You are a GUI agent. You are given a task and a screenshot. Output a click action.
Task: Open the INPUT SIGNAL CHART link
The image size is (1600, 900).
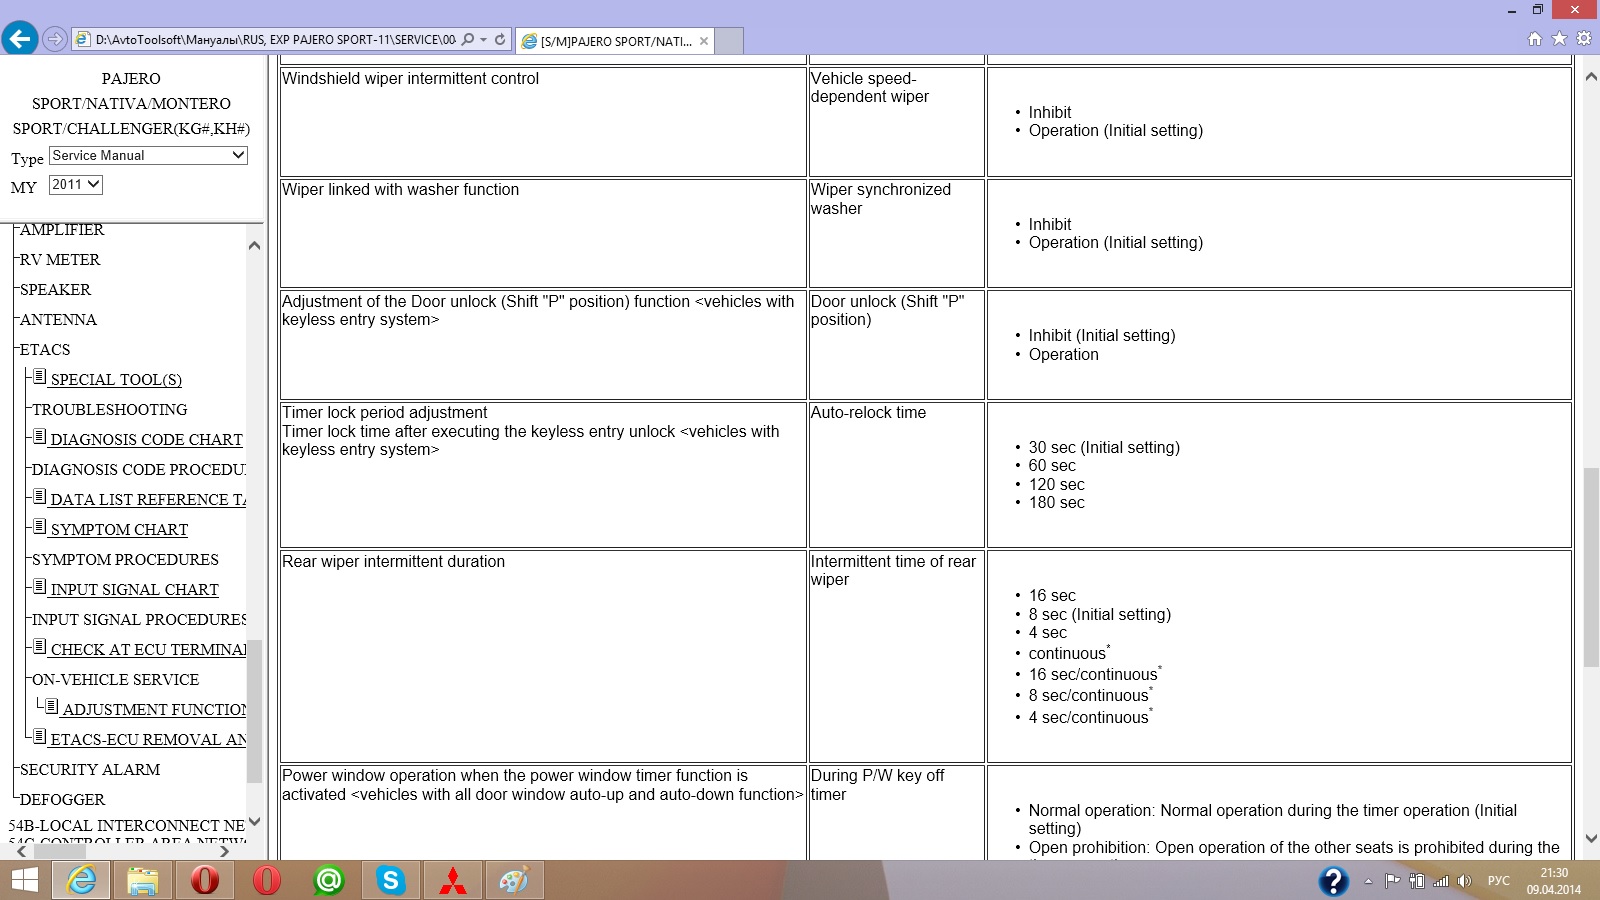click(x=134, y=589)
